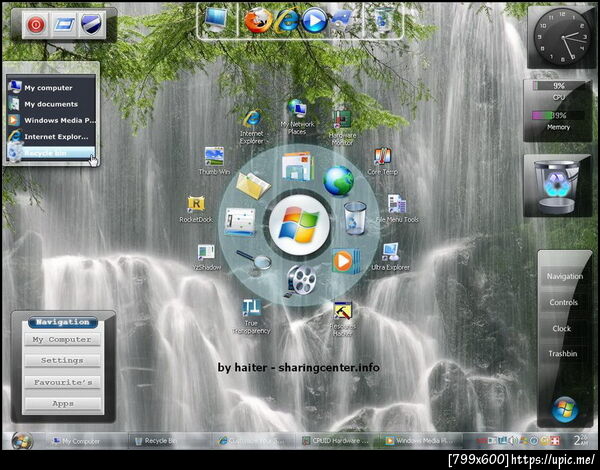Click the shield icon in top-left widget
The height and width of the screenshot is (470, 600).
coord(91,25)
